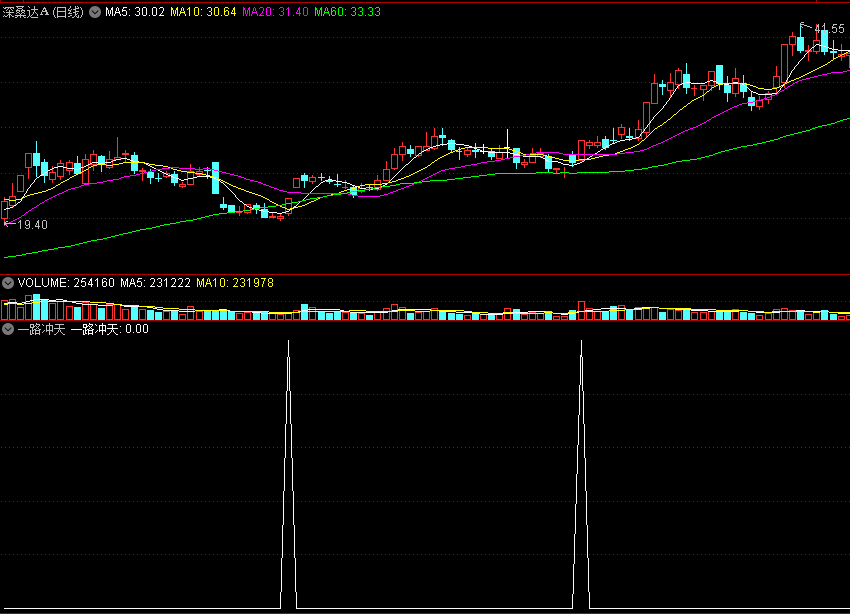Open the 一路冲天 indicator panel dropdown arrow
This screenshot has height=614, width=850.
click(x=8, y=329)
